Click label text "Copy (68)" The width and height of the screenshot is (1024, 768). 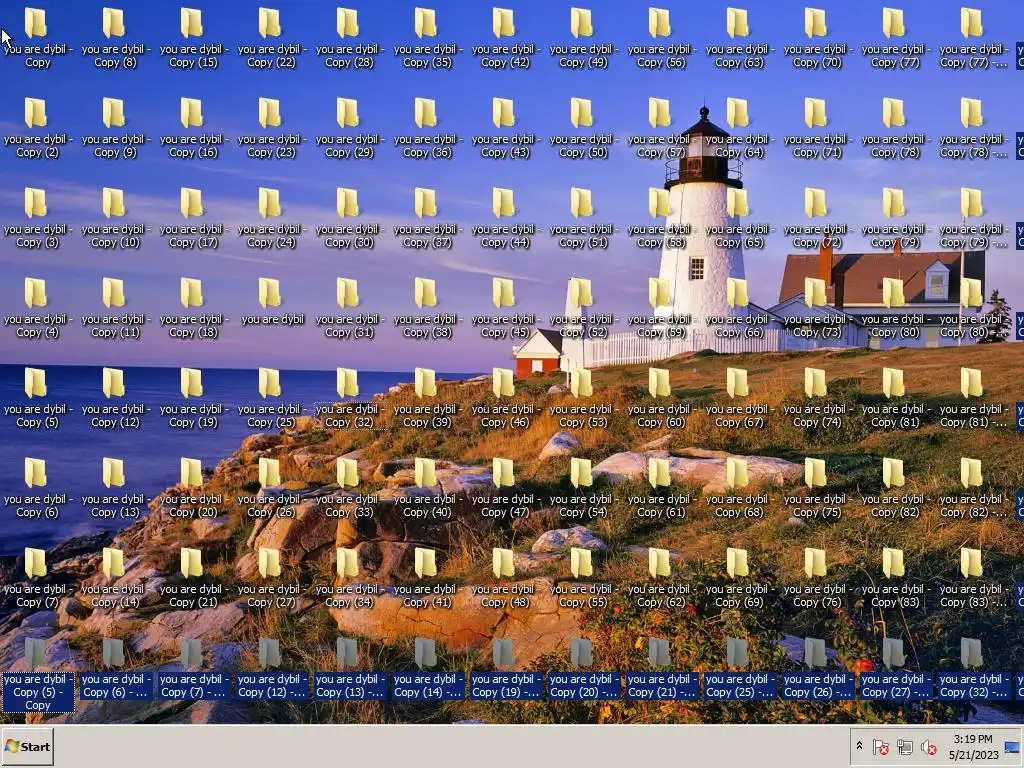739,513
